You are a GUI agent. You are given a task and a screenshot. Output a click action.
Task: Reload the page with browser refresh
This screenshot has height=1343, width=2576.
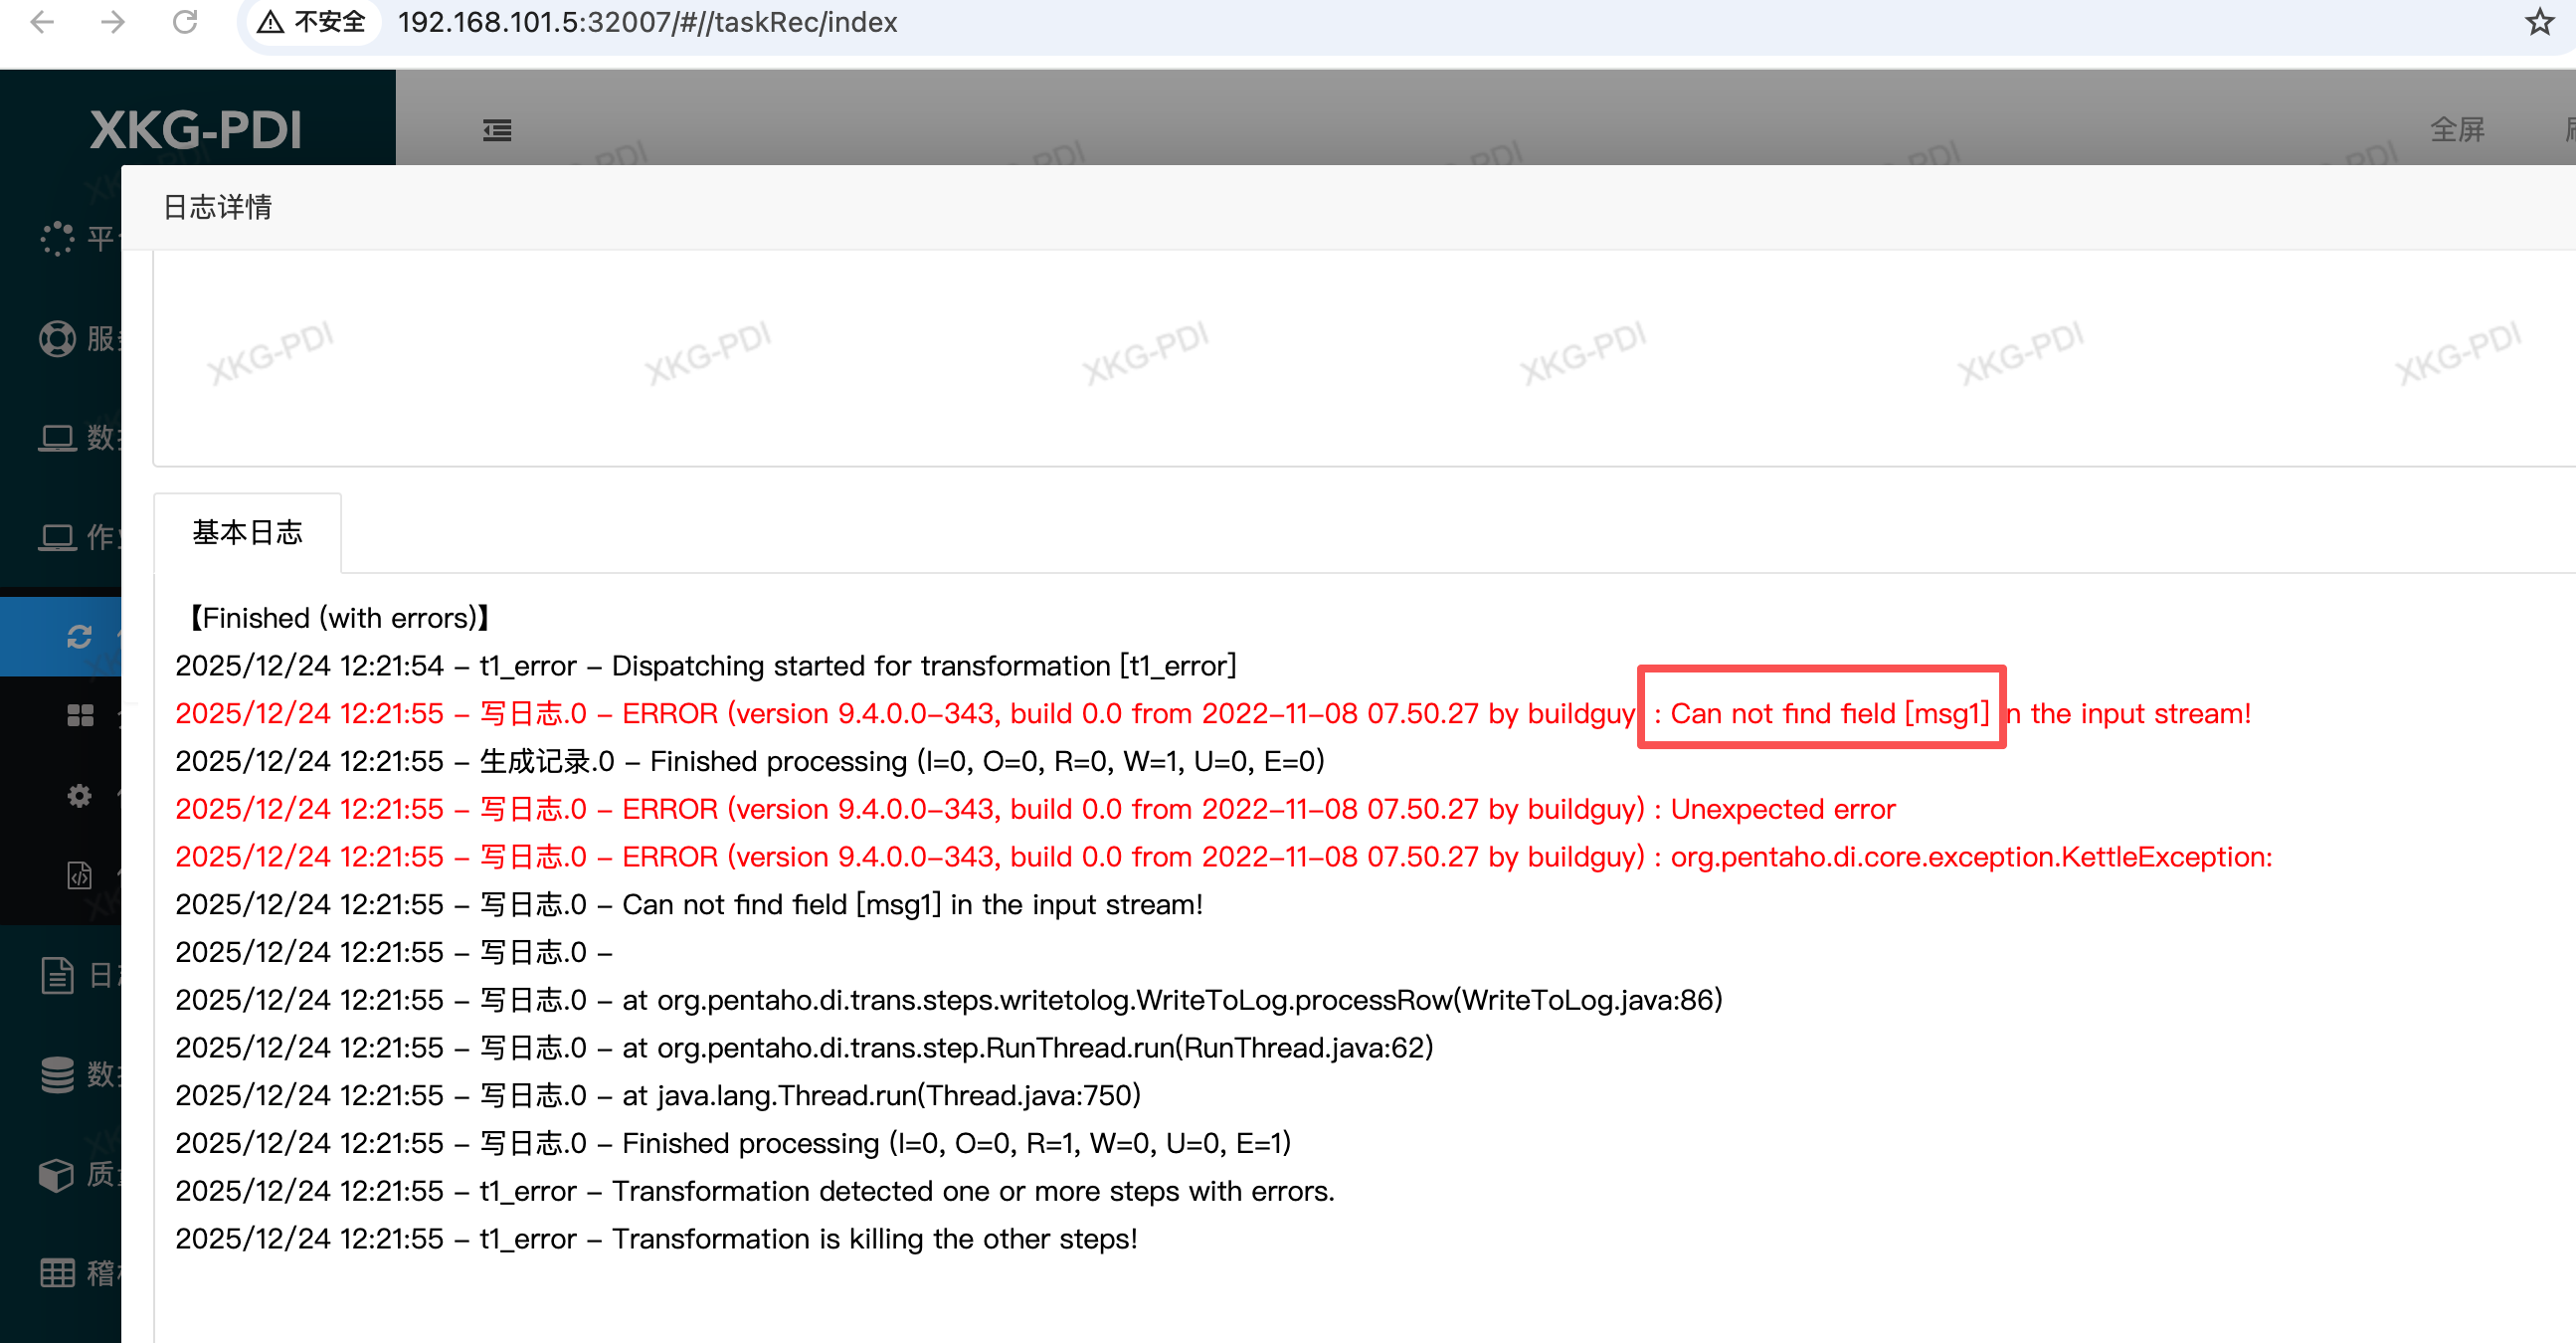click(185, 22)
